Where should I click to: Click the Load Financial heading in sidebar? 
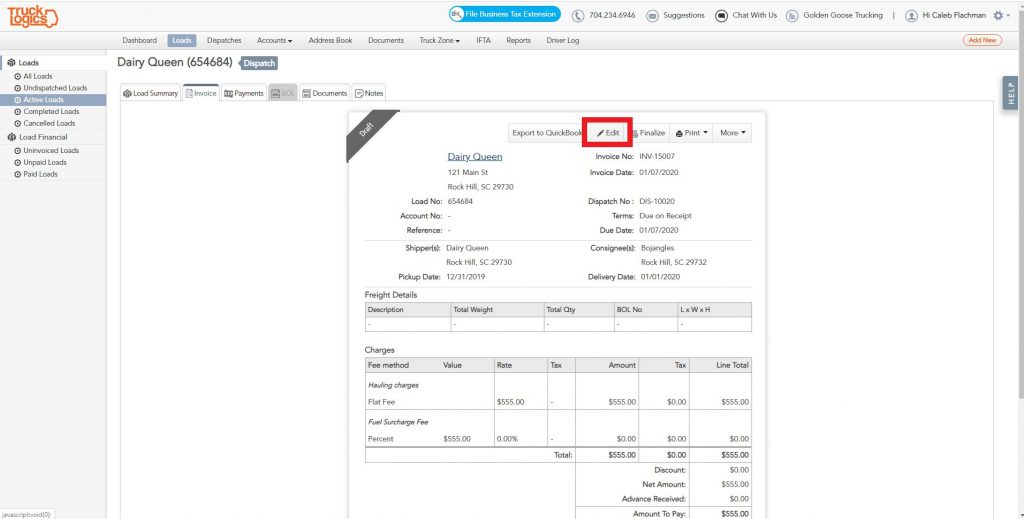pos(43,137)
